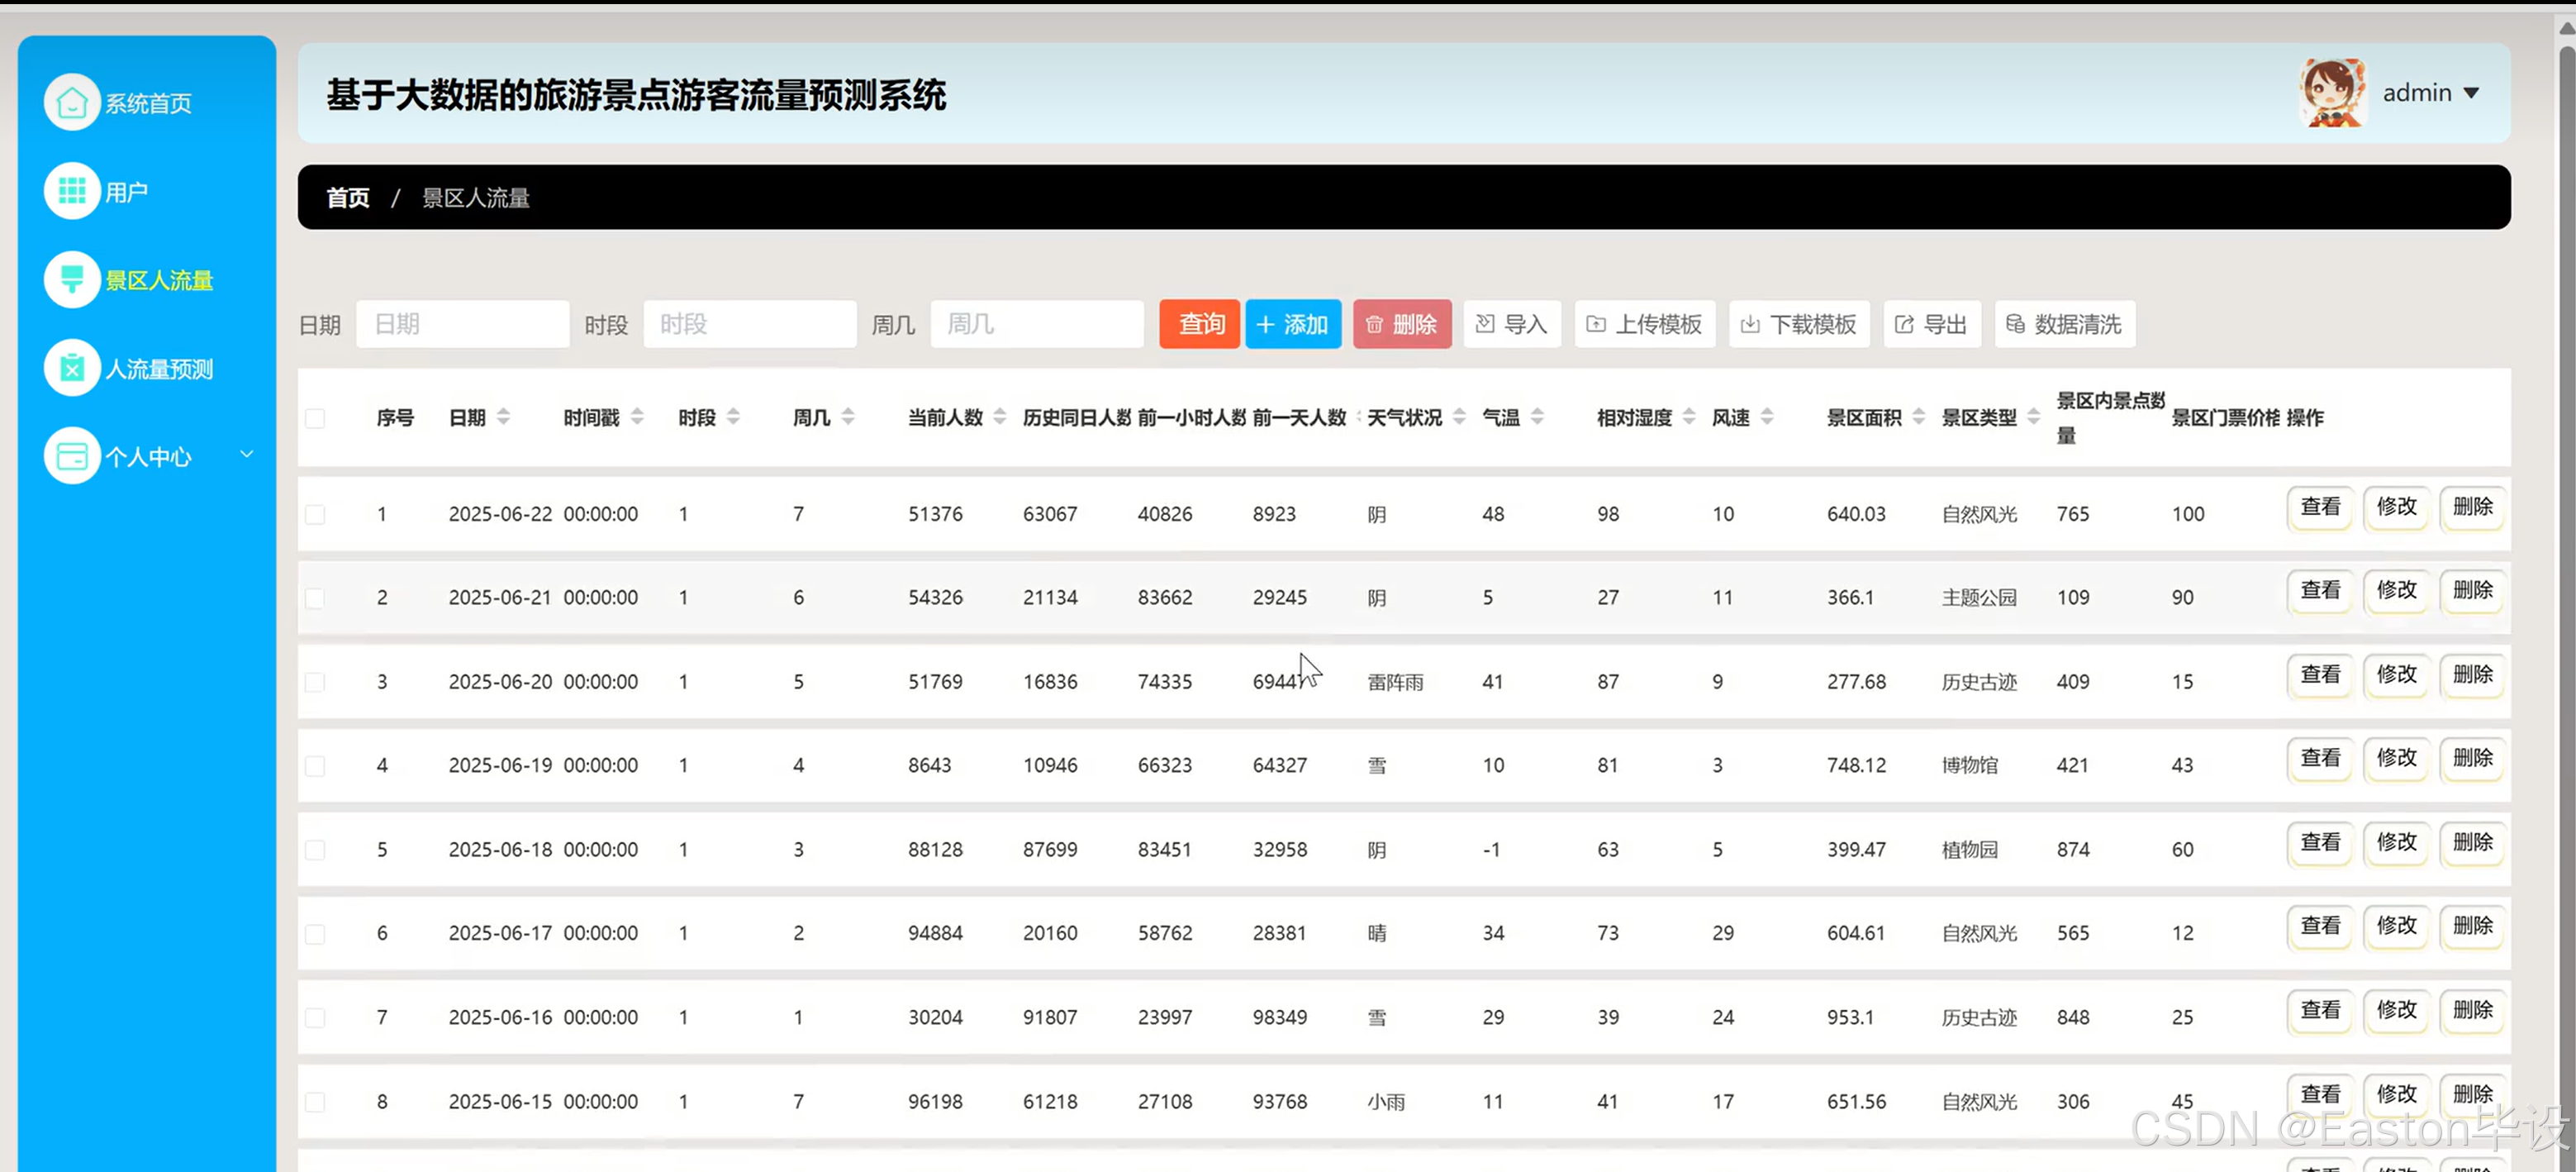Click the 景区人流量 sidebar icon
Screen dimensions: 2576x1172
(72, 279)
